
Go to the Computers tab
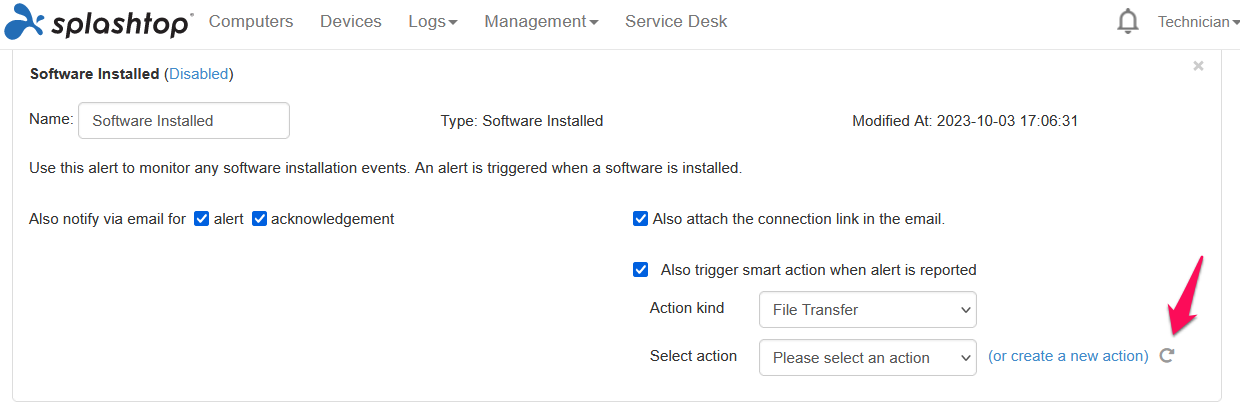[x=251, y=21]
